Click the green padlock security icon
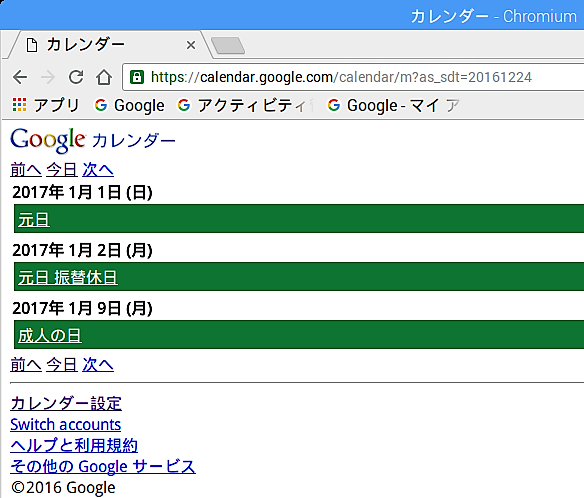584x498 pixels. (x=137, y=77)
